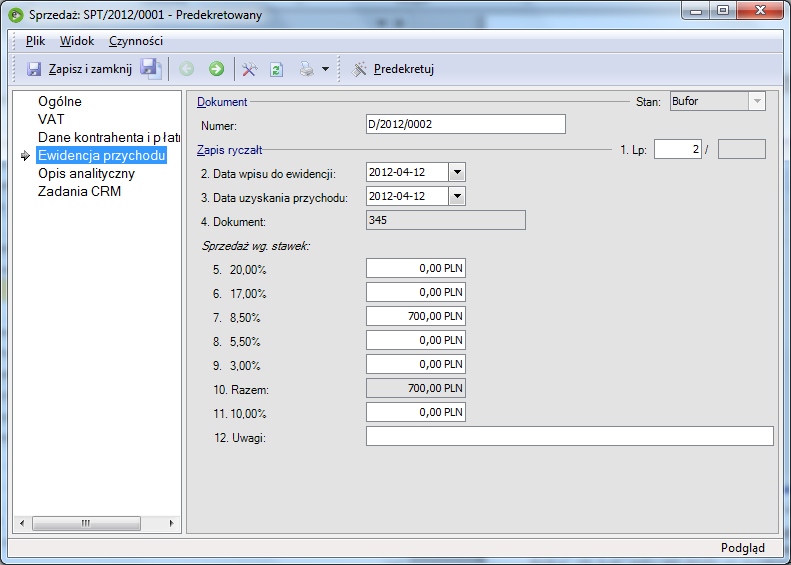Go to next record with green arrow
Screen dimensions: 791x565
tap(216, 69)
